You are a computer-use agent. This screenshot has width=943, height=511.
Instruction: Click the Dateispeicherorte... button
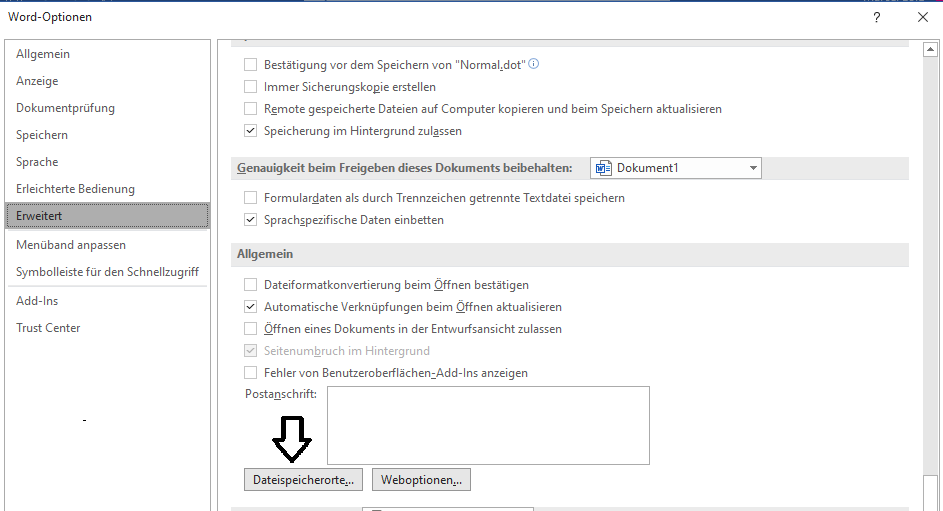tap(303, 480)
